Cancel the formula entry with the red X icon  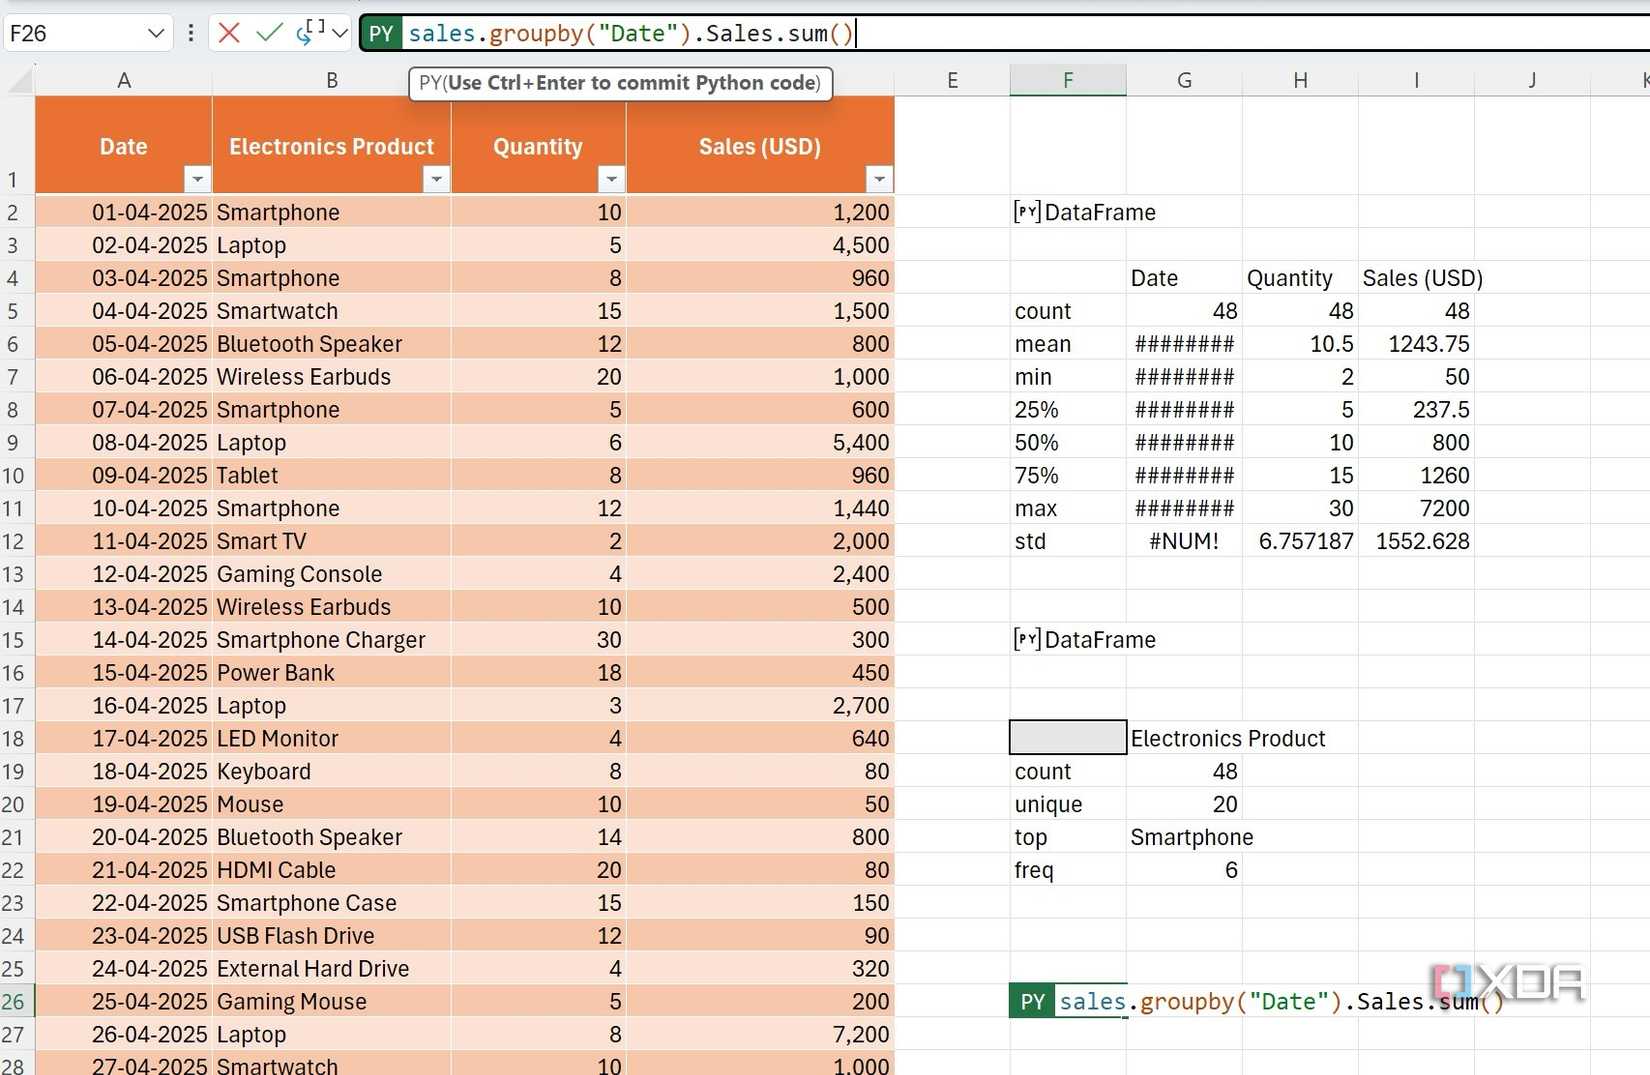[228, 33]
